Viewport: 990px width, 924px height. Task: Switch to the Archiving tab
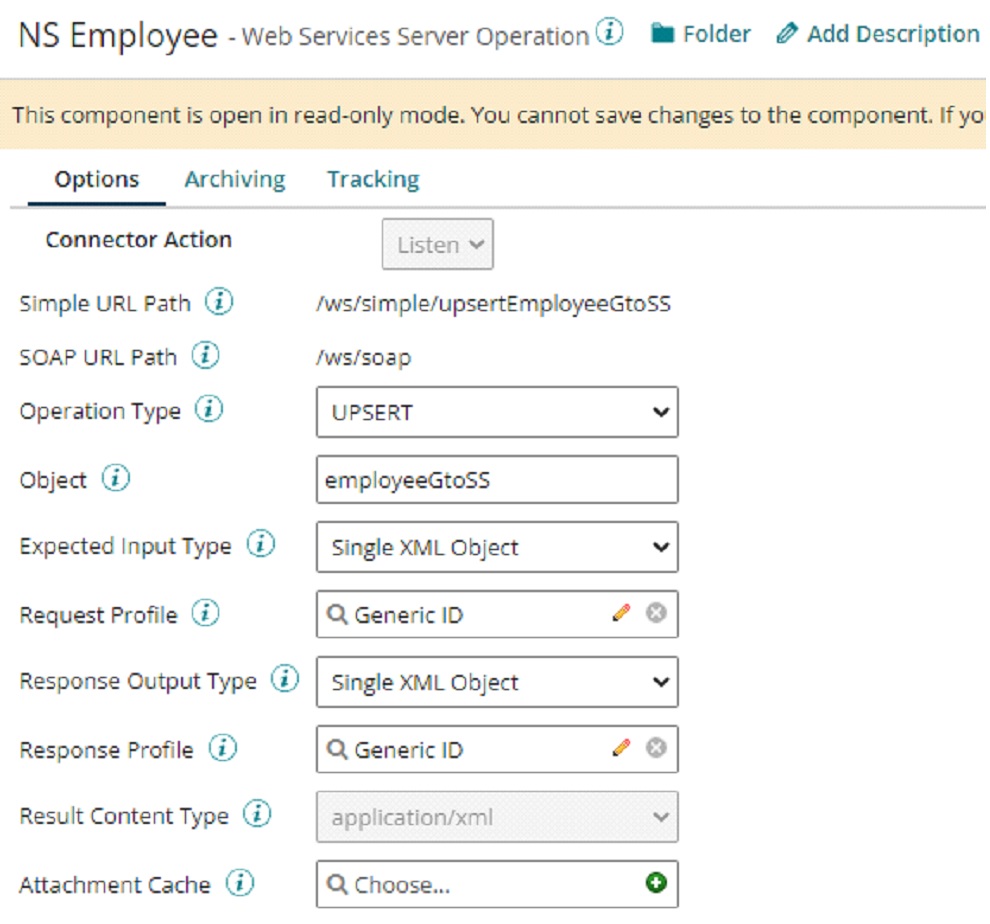(234, 178)
